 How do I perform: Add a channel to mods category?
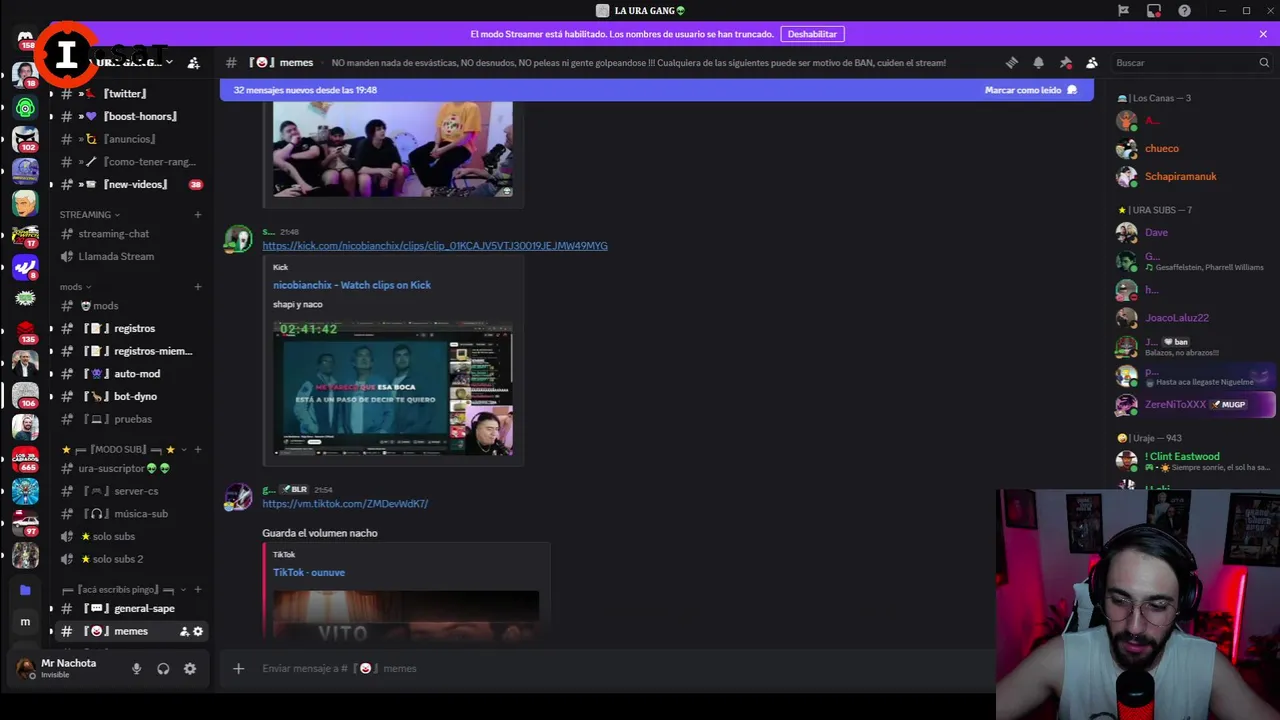[x=198, y=287]
